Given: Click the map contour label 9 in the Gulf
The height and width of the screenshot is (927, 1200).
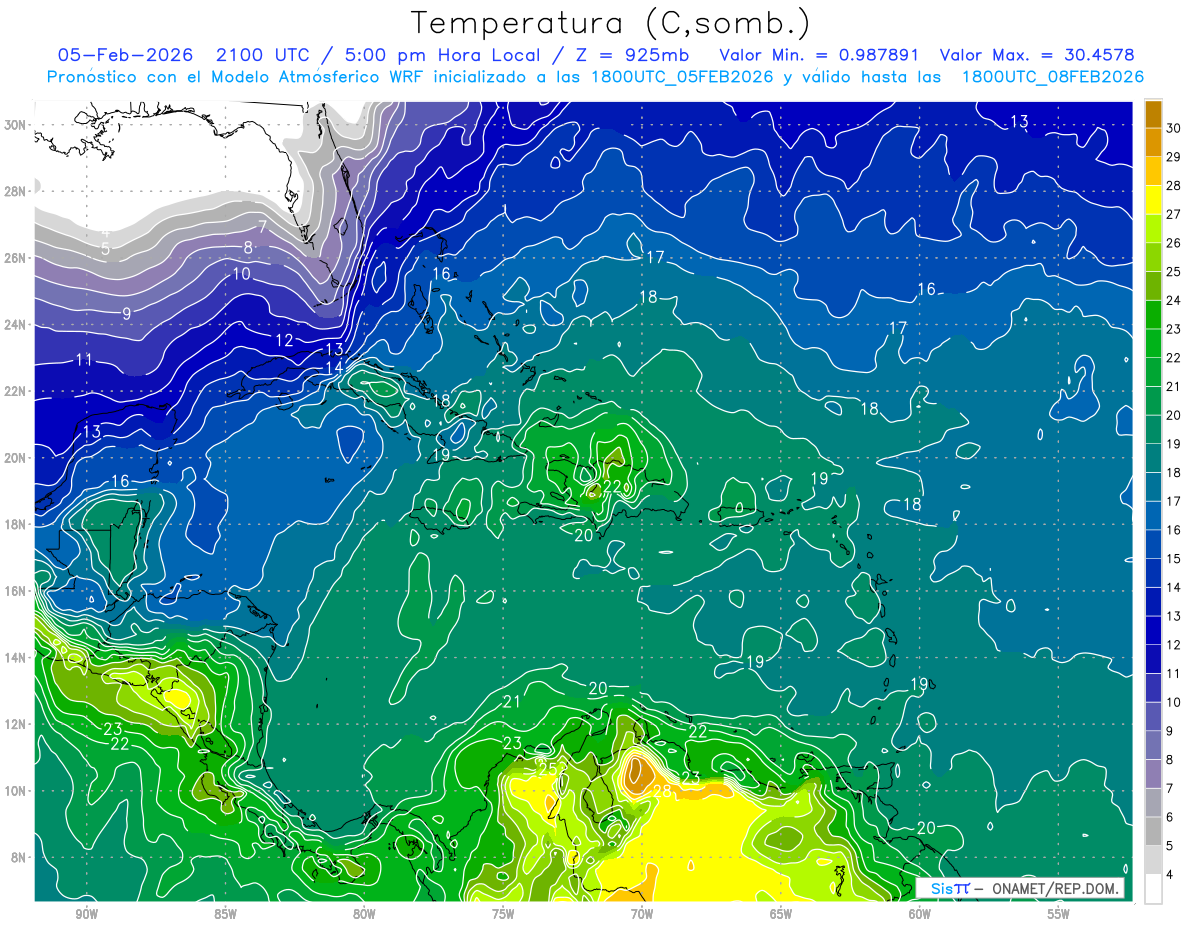Looking at the screenshot, I should 127,314.
